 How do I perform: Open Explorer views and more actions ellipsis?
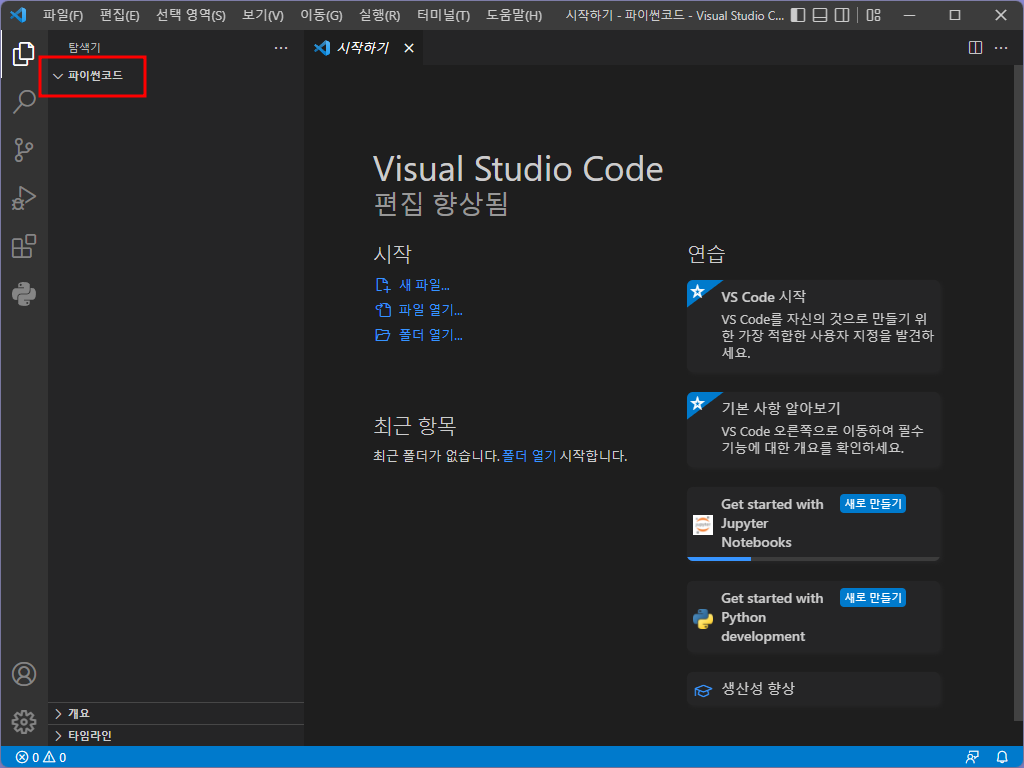point(281,48)
